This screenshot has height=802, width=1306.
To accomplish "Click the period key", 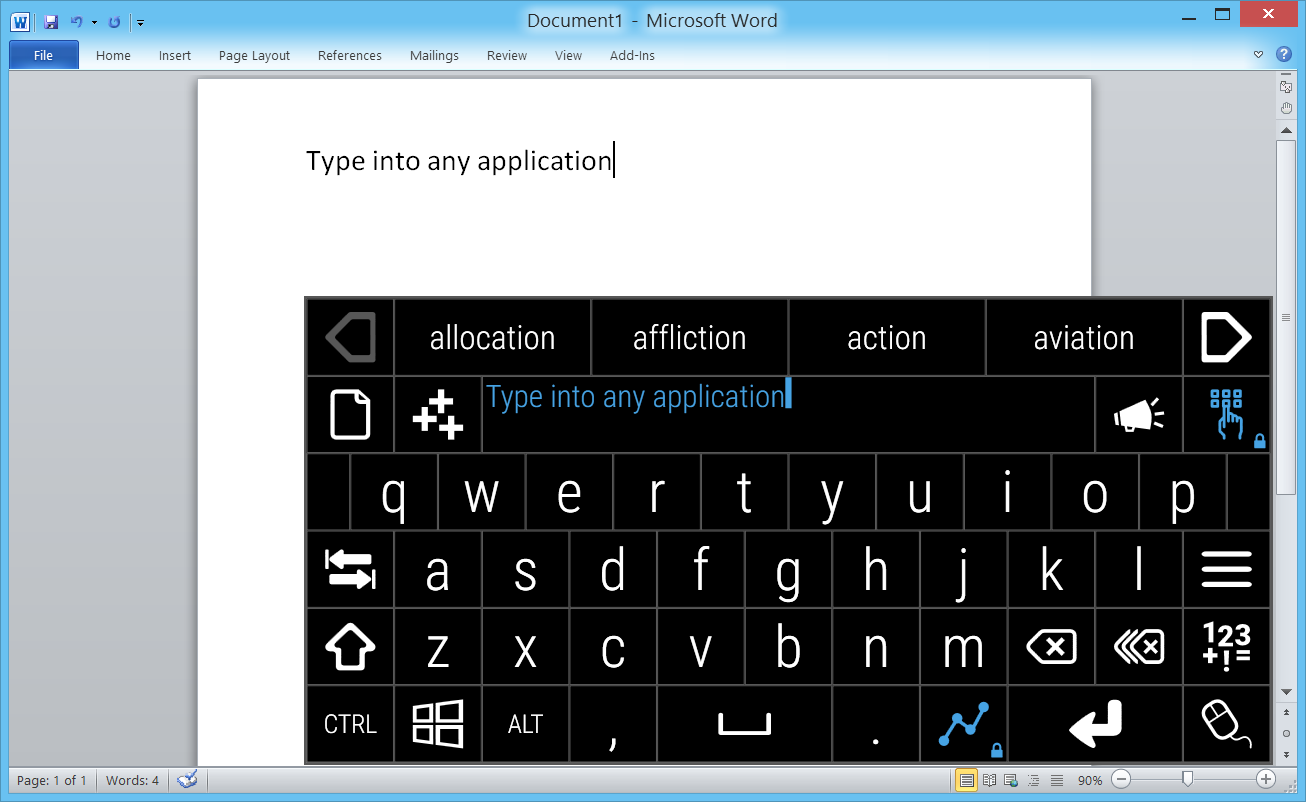I will point(876,723).
